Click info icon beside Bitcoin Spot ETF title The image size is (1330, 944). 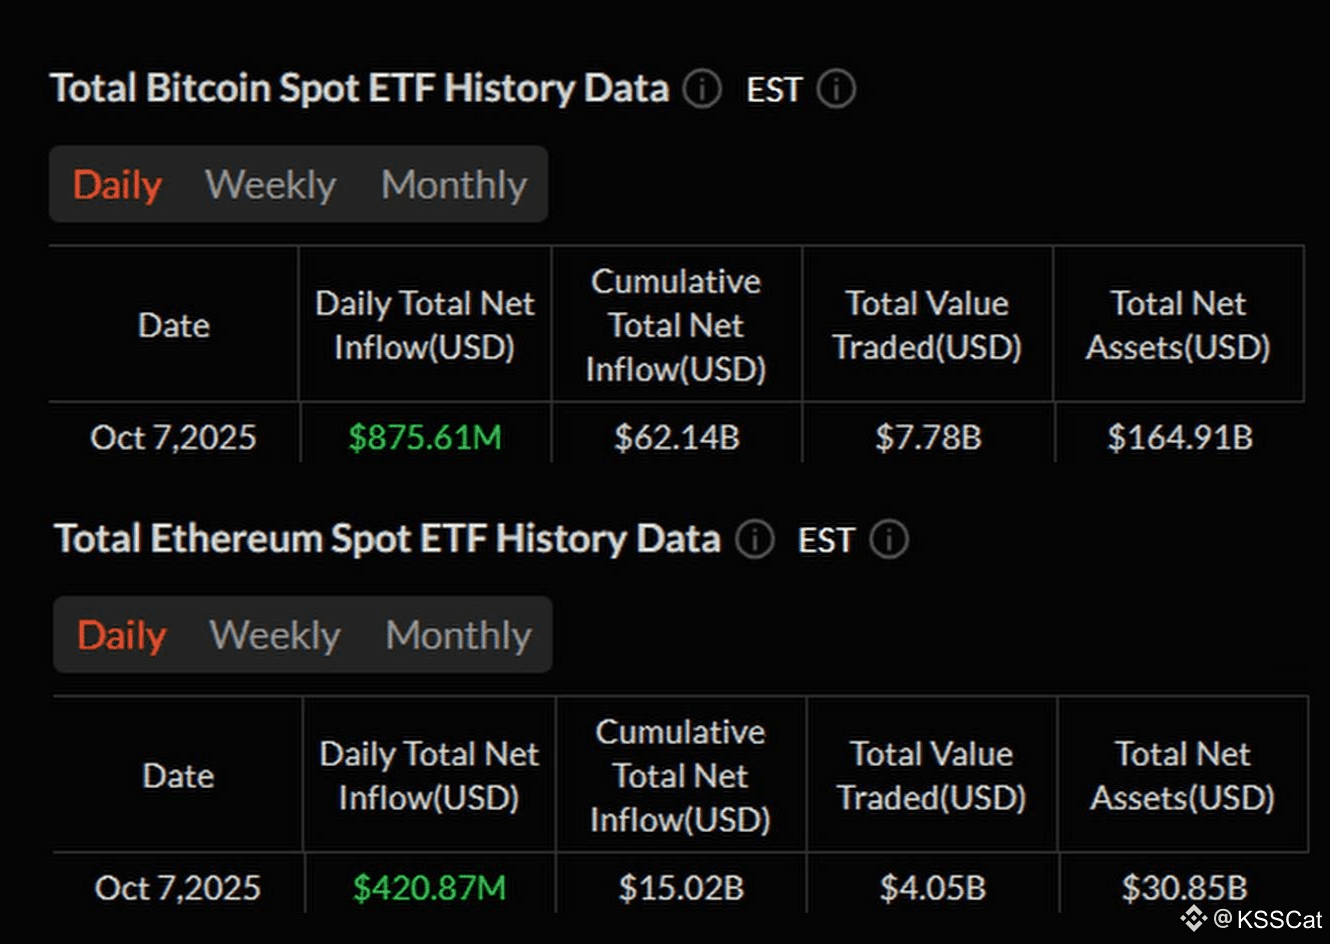pyautogui.click(x=702, y=89)
